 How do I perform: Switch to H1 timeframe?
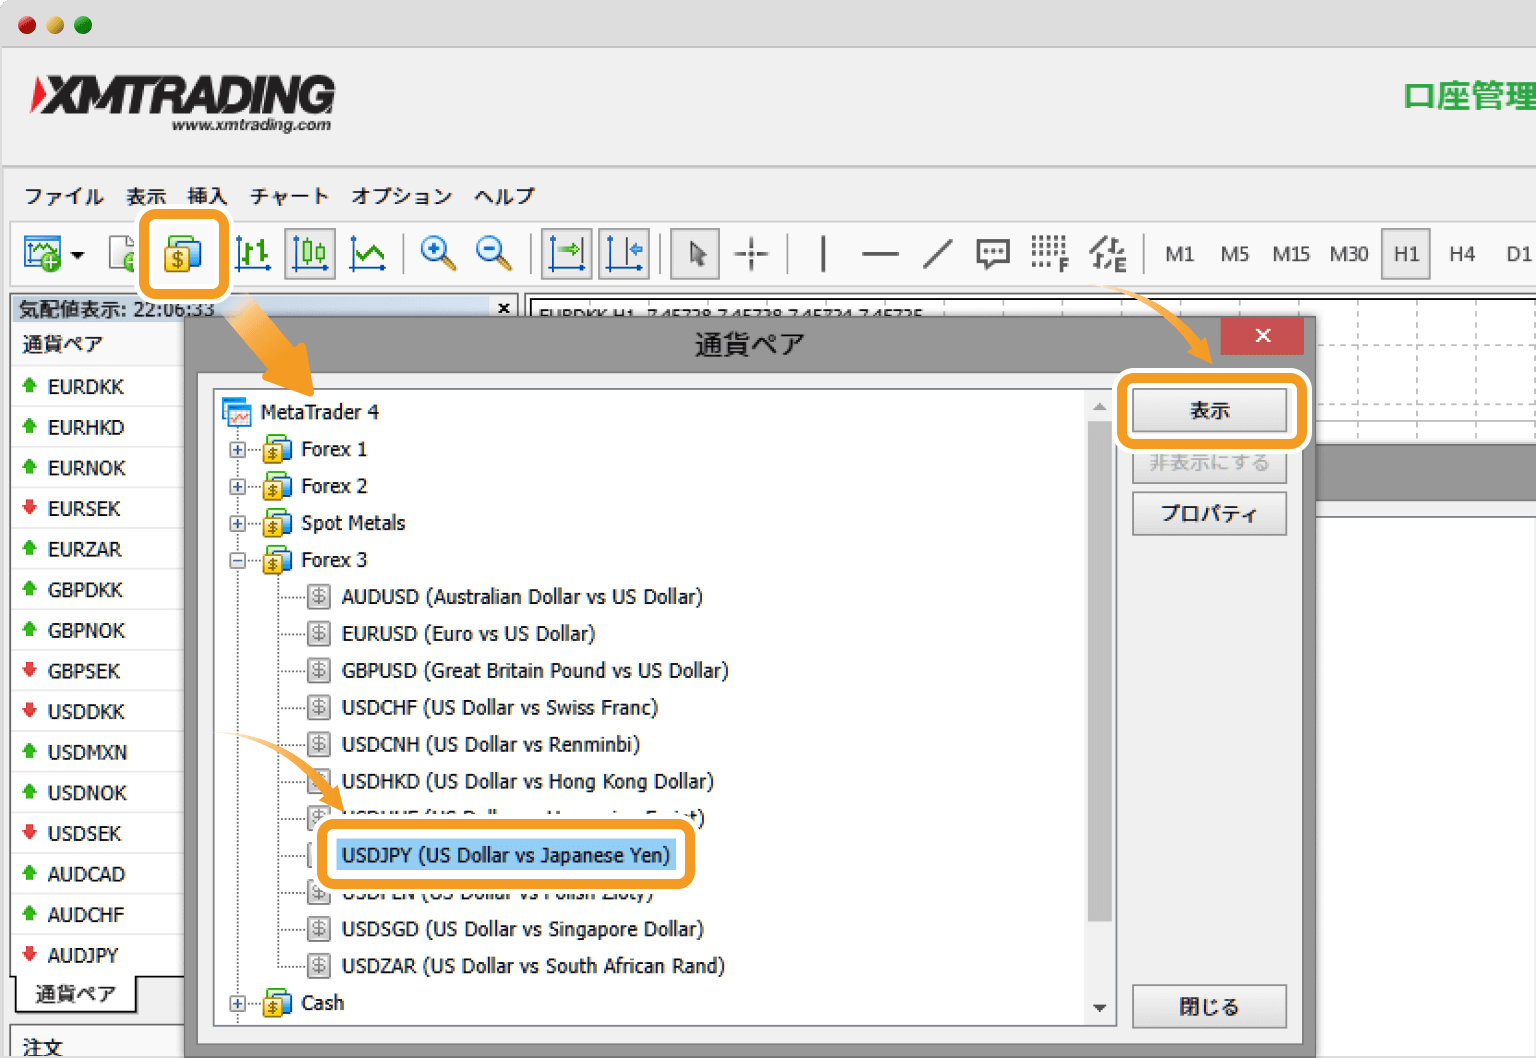tap(1406, 254)
